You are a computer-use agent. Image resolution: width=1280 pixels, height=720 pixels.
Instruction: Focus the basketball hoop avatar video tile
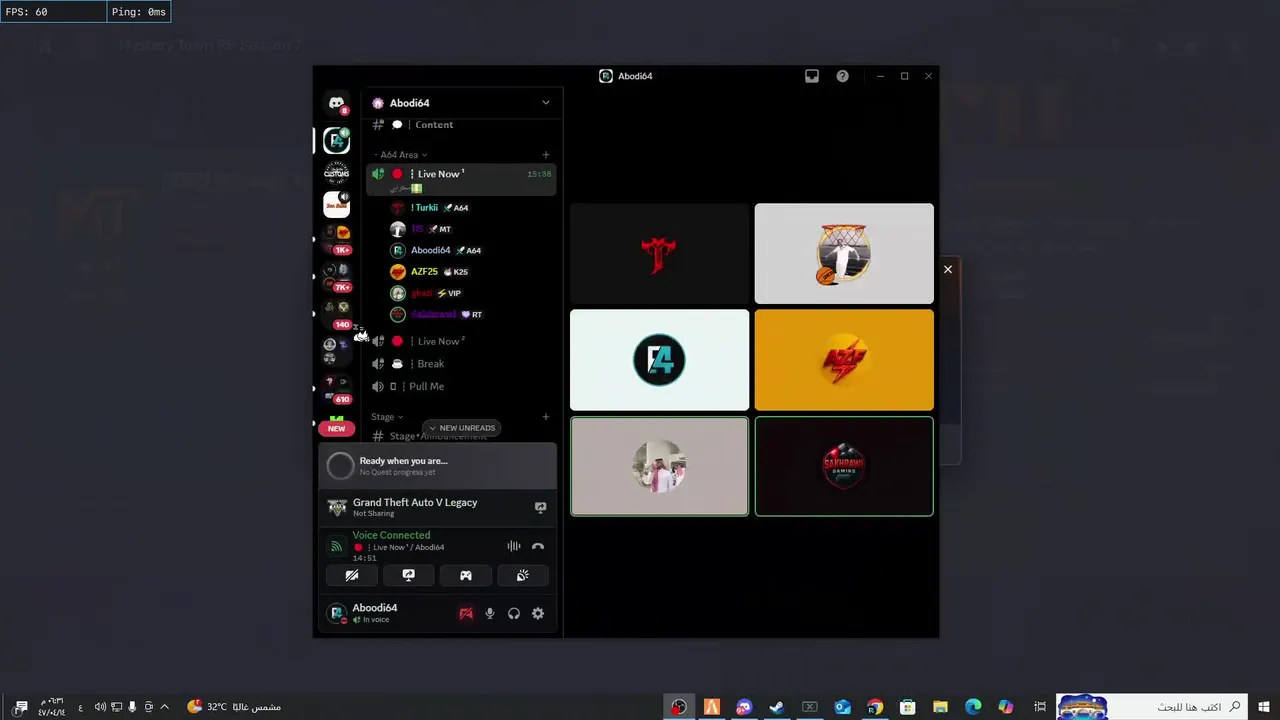[x=844, y=254]
